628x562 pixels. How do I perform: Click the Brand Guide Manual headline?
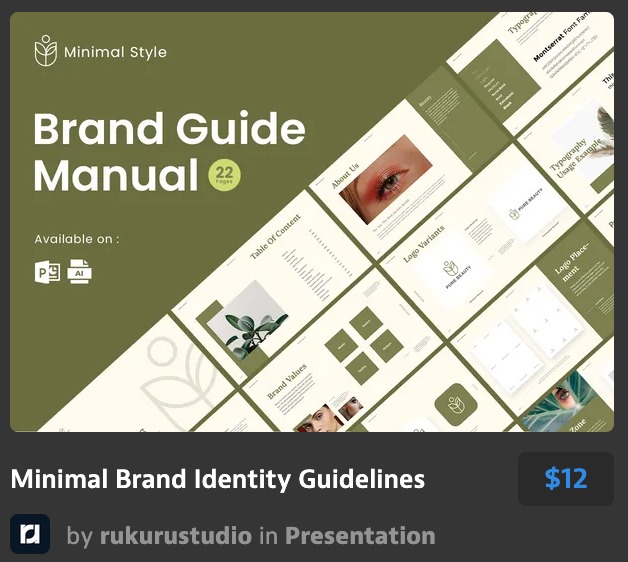168,151
